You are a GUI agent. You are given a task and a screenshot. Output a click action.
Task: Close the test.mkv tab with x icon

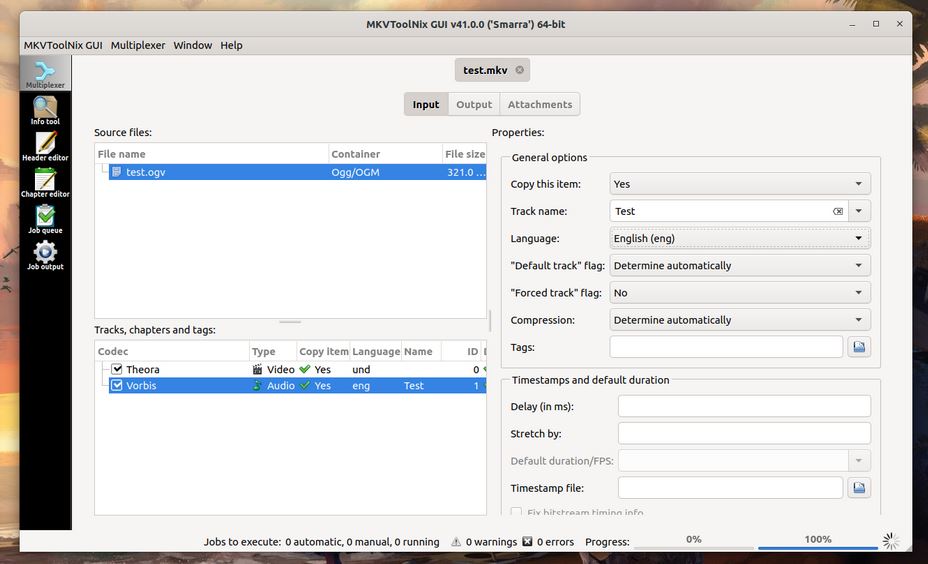520,70
